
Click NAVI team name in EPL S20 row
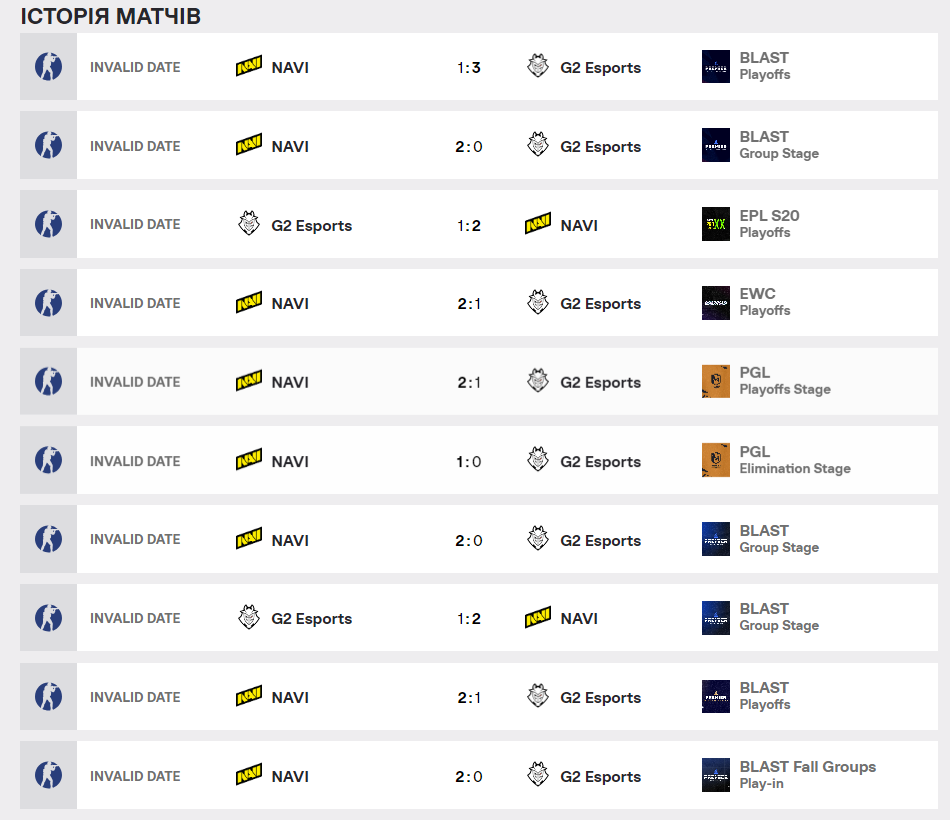(579, 225)
